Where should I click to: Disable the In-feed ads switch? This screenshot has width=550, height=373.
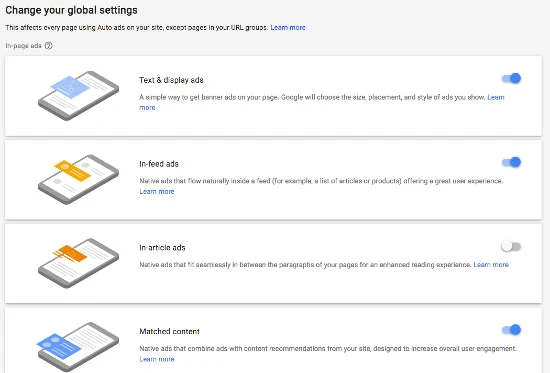tap(511, 162)
